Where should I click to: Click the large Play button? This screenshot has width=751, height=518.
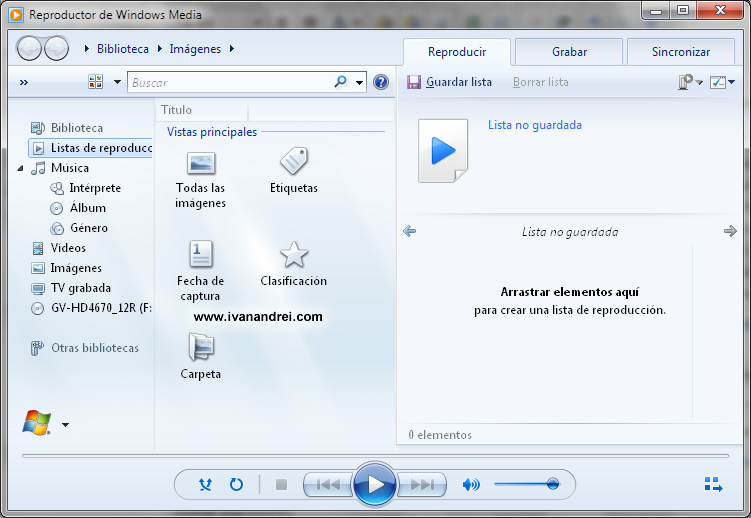(x=375, y=484)
